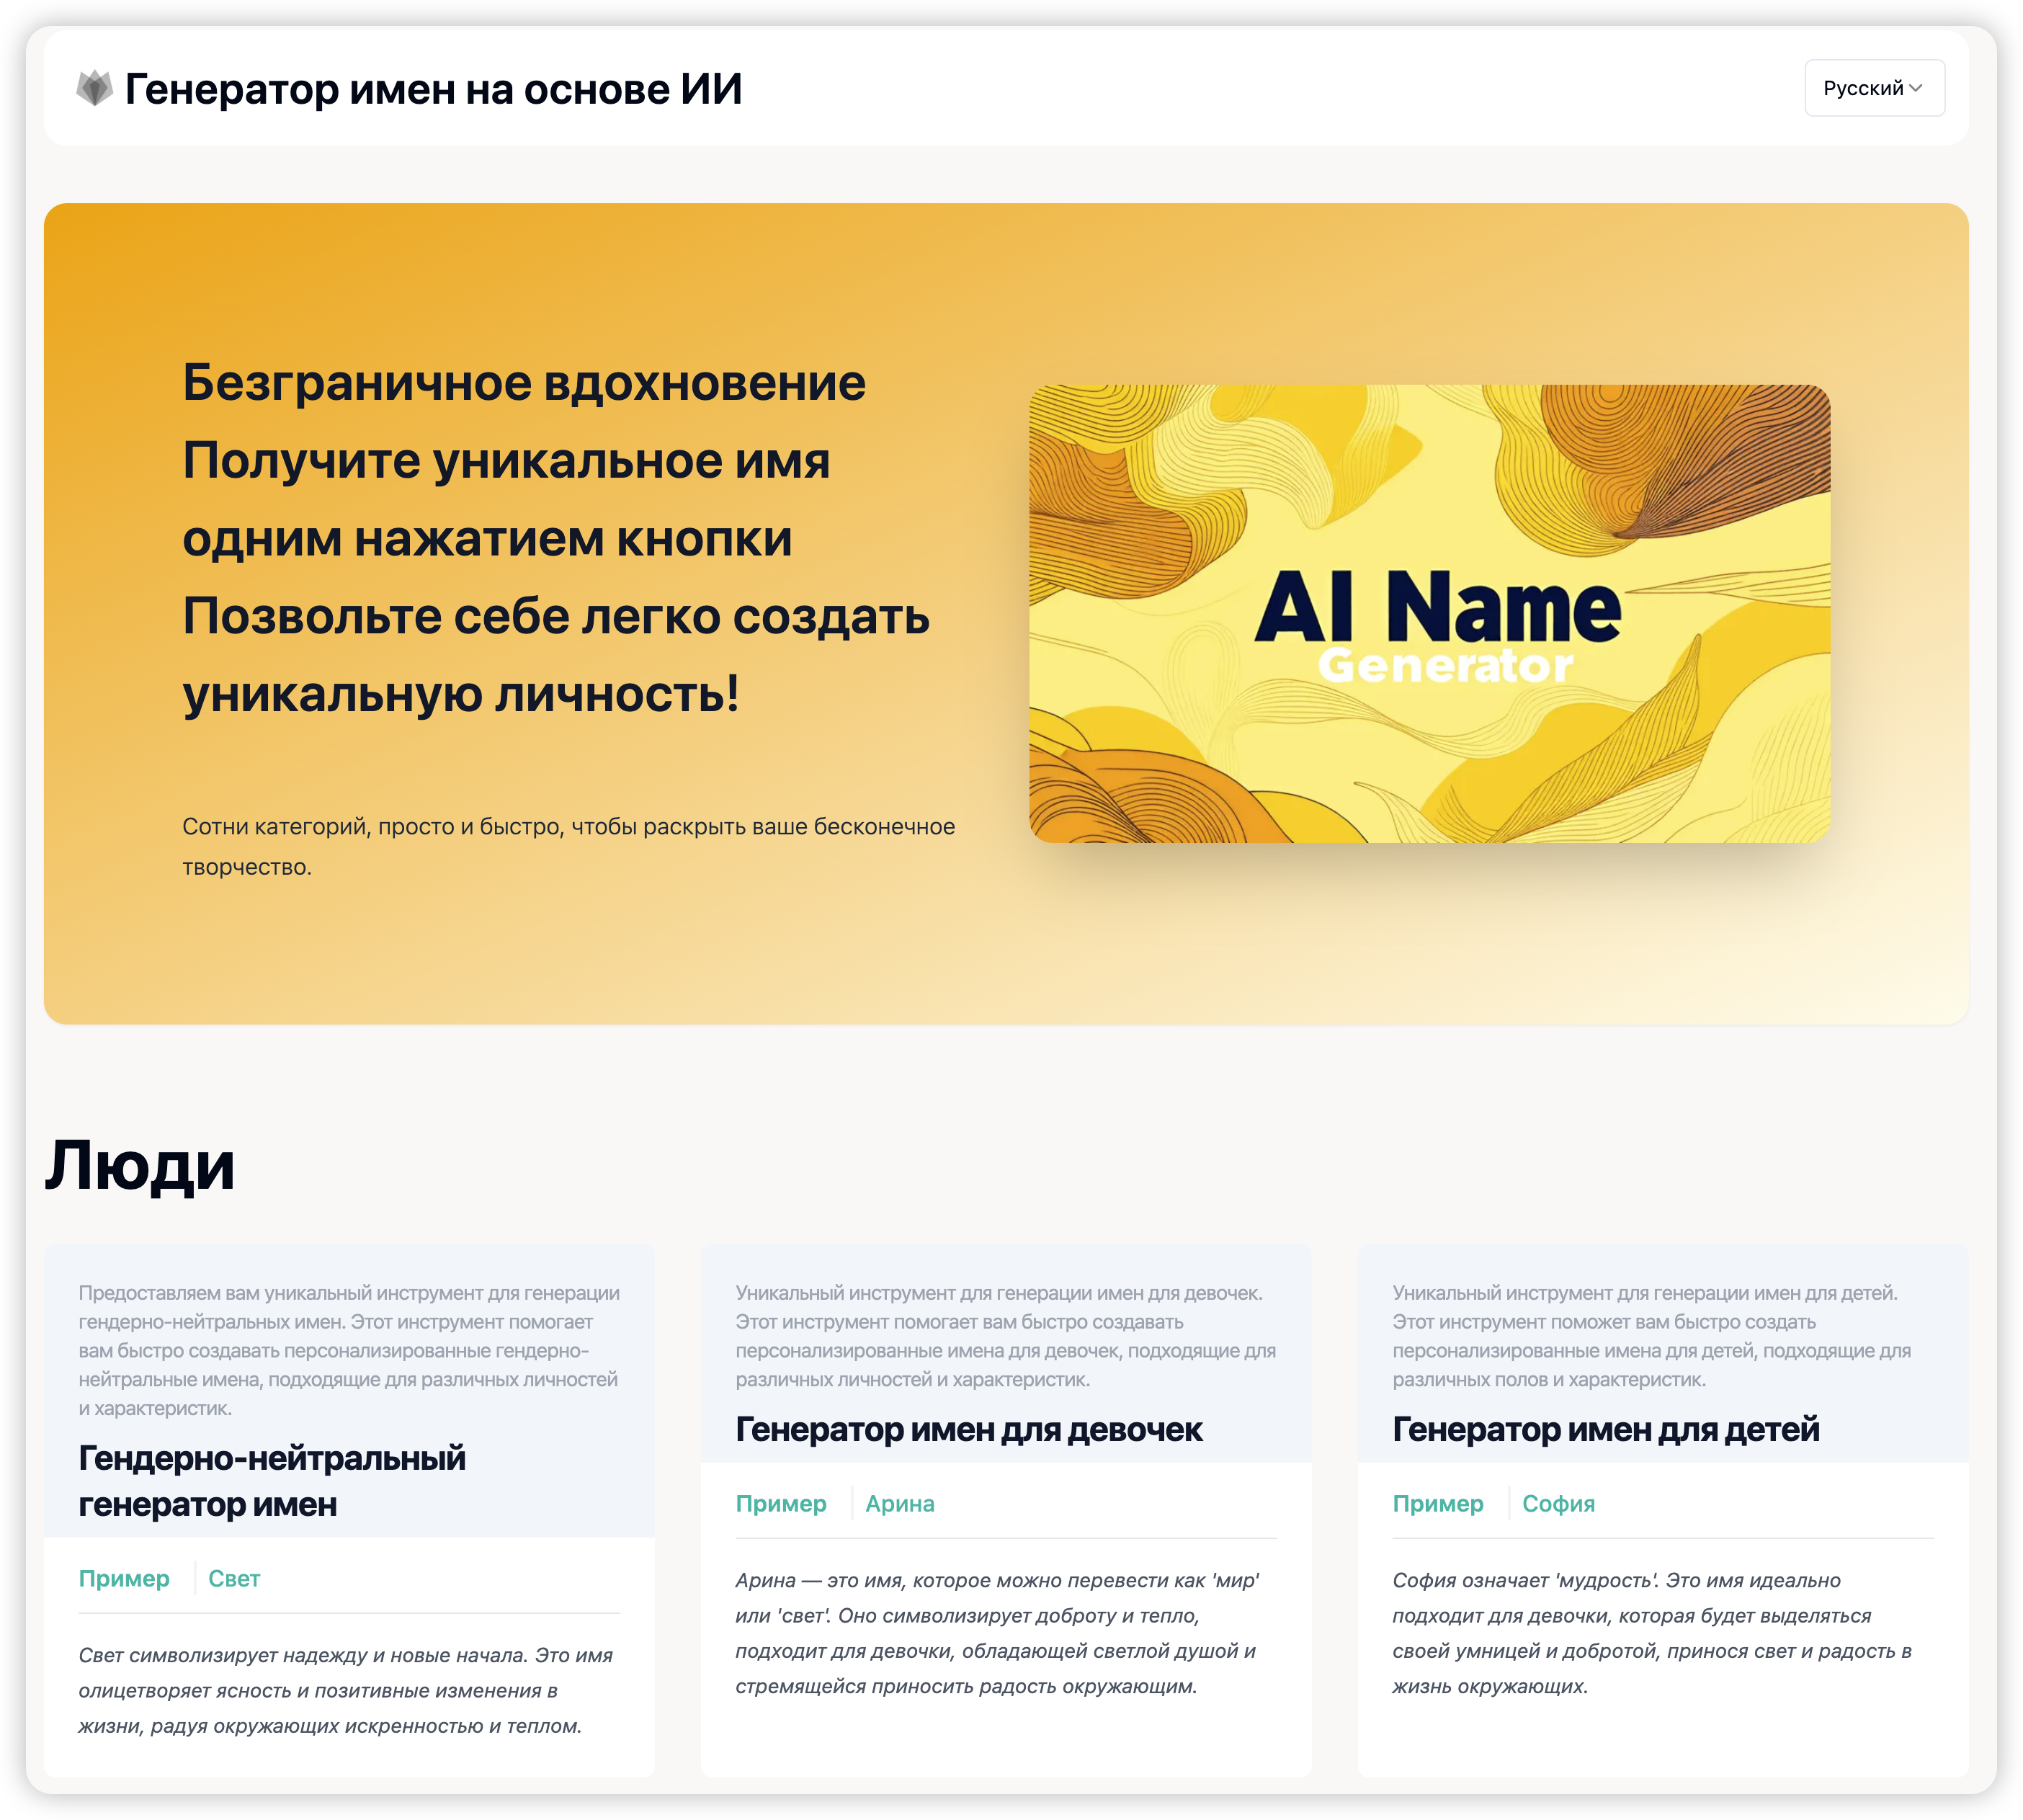The width and height of the screenshot is (2023, 1820).
Task: Click the example name Свет
Action: click(234, 1579)
